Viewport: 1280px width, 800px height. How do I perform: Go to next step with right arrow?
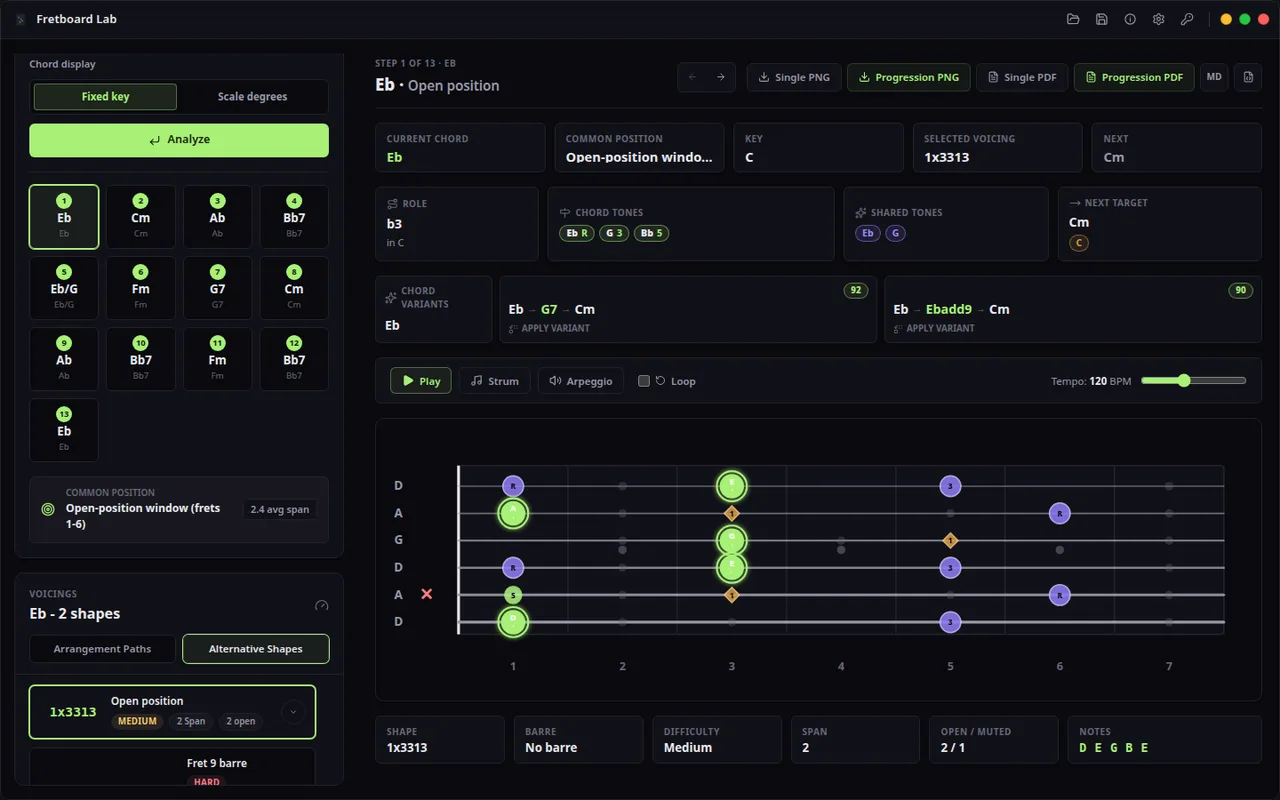click(721, 77)
